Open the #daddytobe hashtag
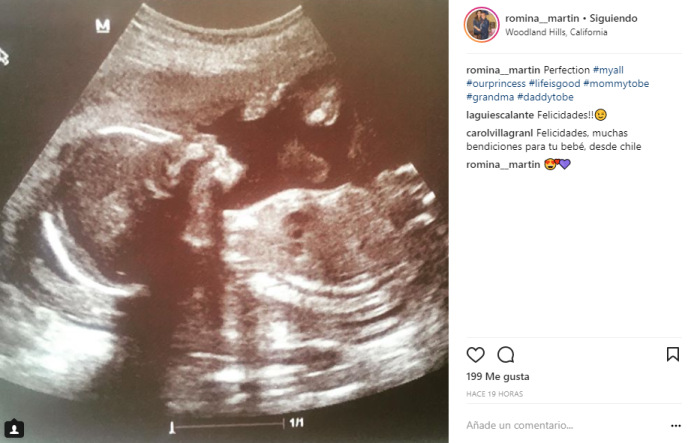Viewport: 700px width, 443px height. coord(545,97)
